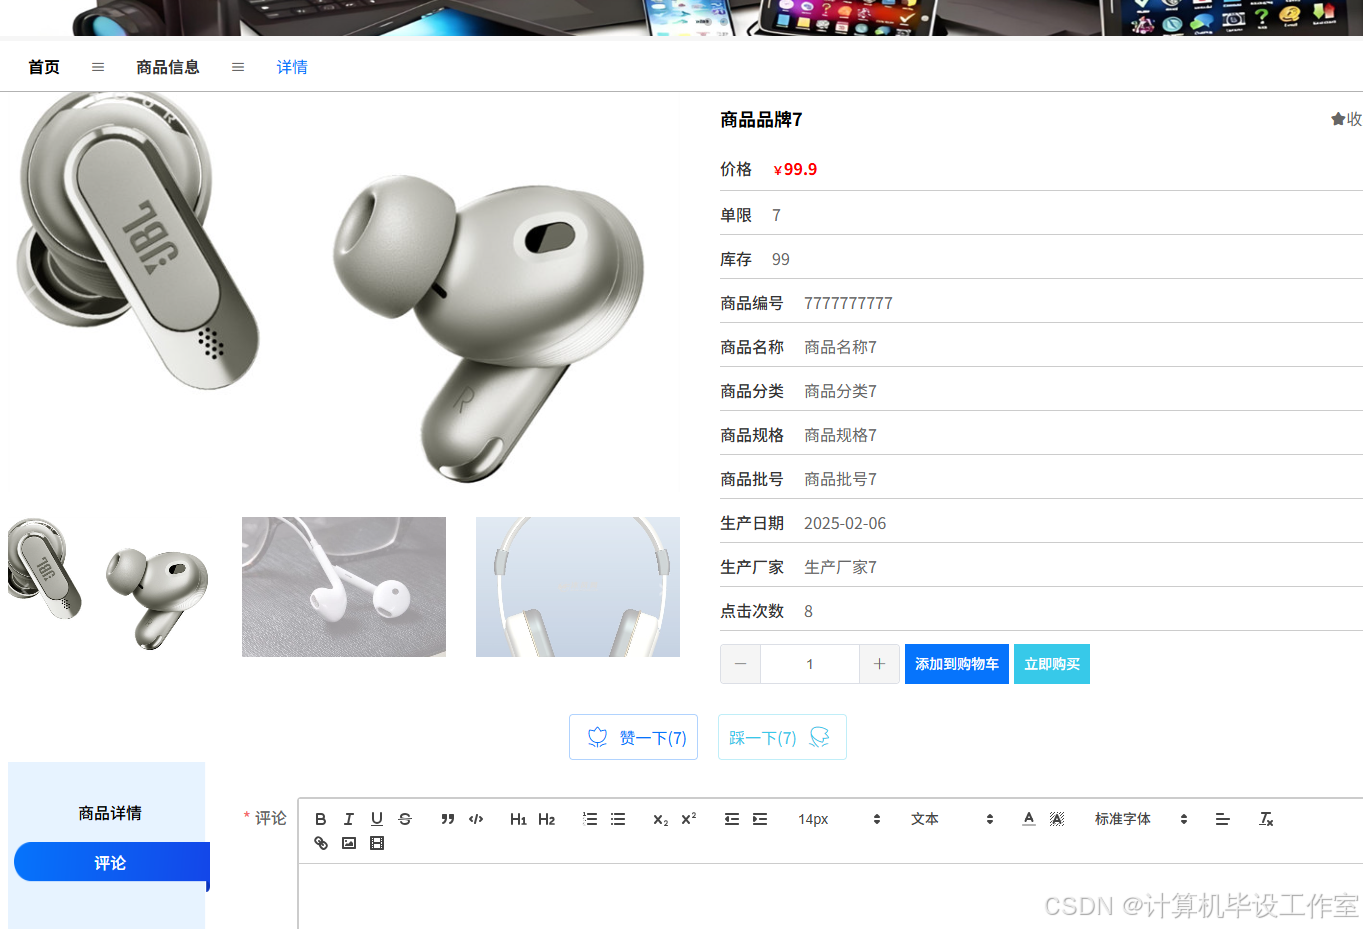Open the text alignment options
Screen dimensions: 1363x929
click(x=1222, y=819)
